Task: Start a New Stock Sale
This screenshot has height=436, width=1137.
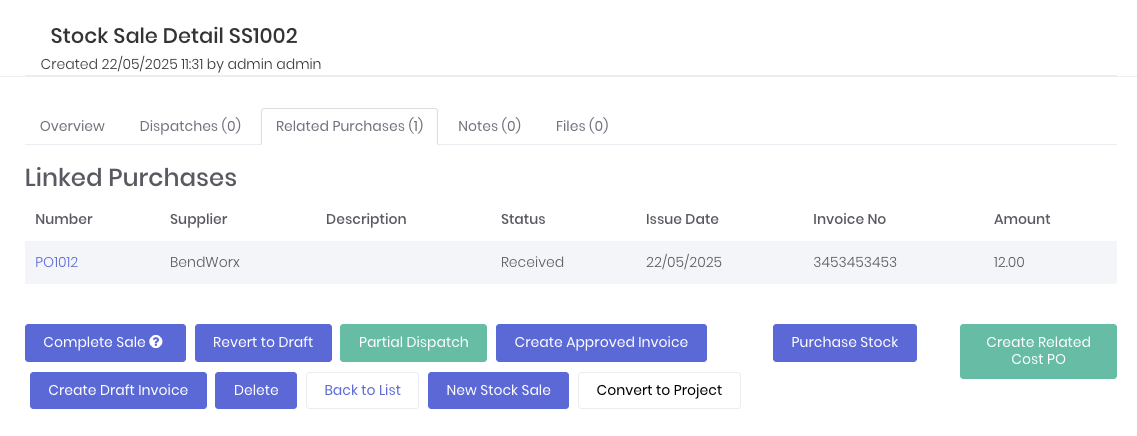Action: 498,390
